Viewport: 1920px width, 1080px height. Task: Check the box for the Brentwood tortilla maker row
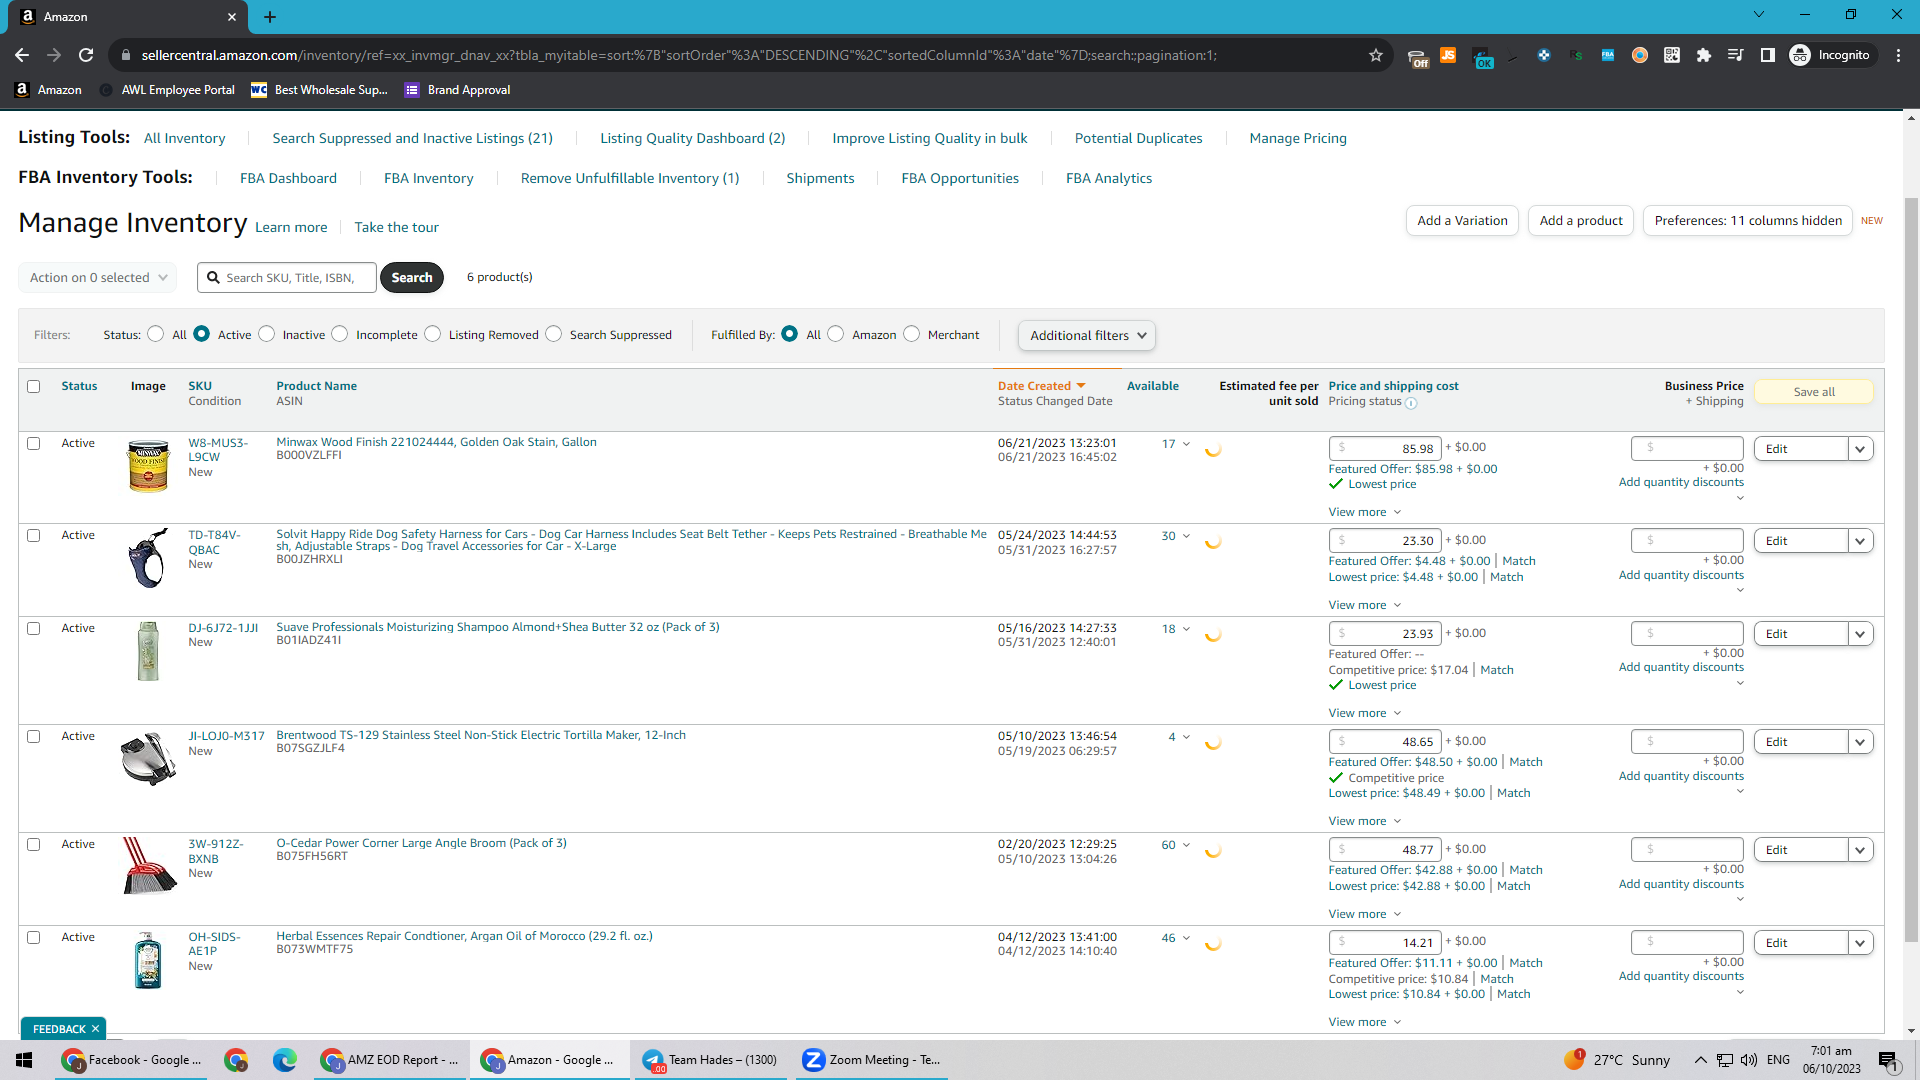pyautogui.click(x=34, y=736)
